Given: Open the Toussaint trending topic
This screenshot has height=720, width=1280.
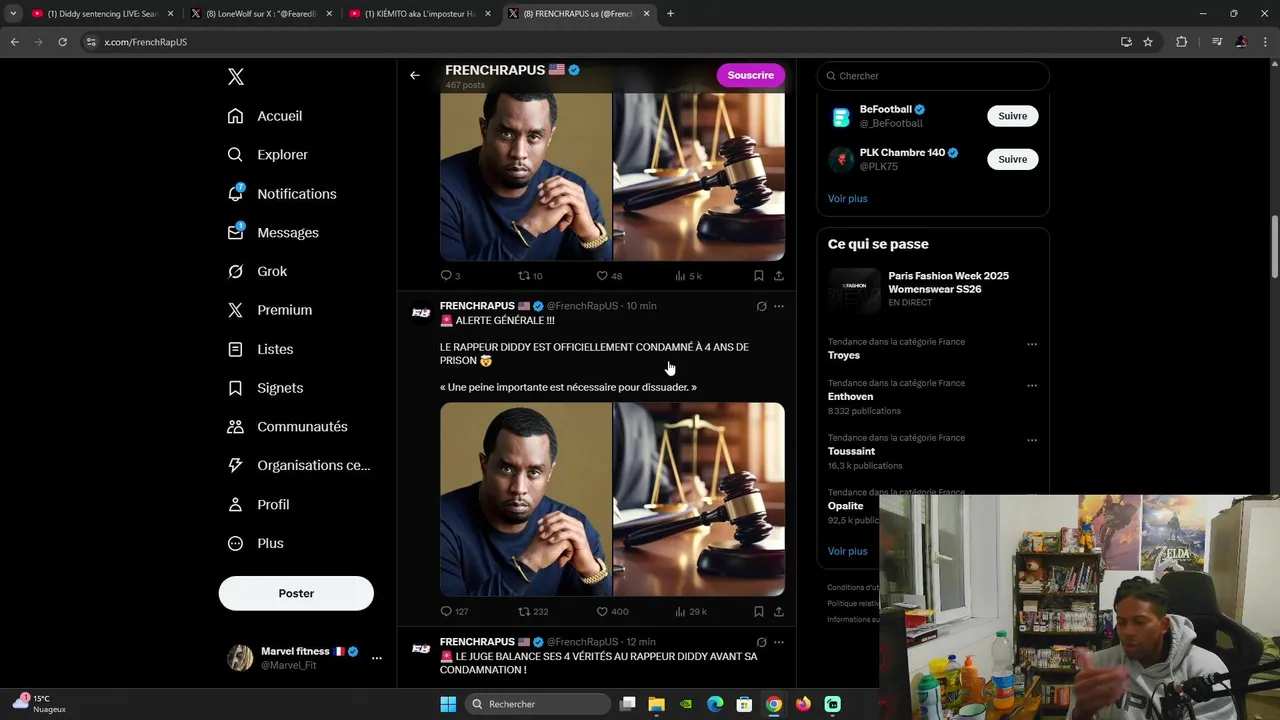Looking at the screenshot, I should point(851,451).
